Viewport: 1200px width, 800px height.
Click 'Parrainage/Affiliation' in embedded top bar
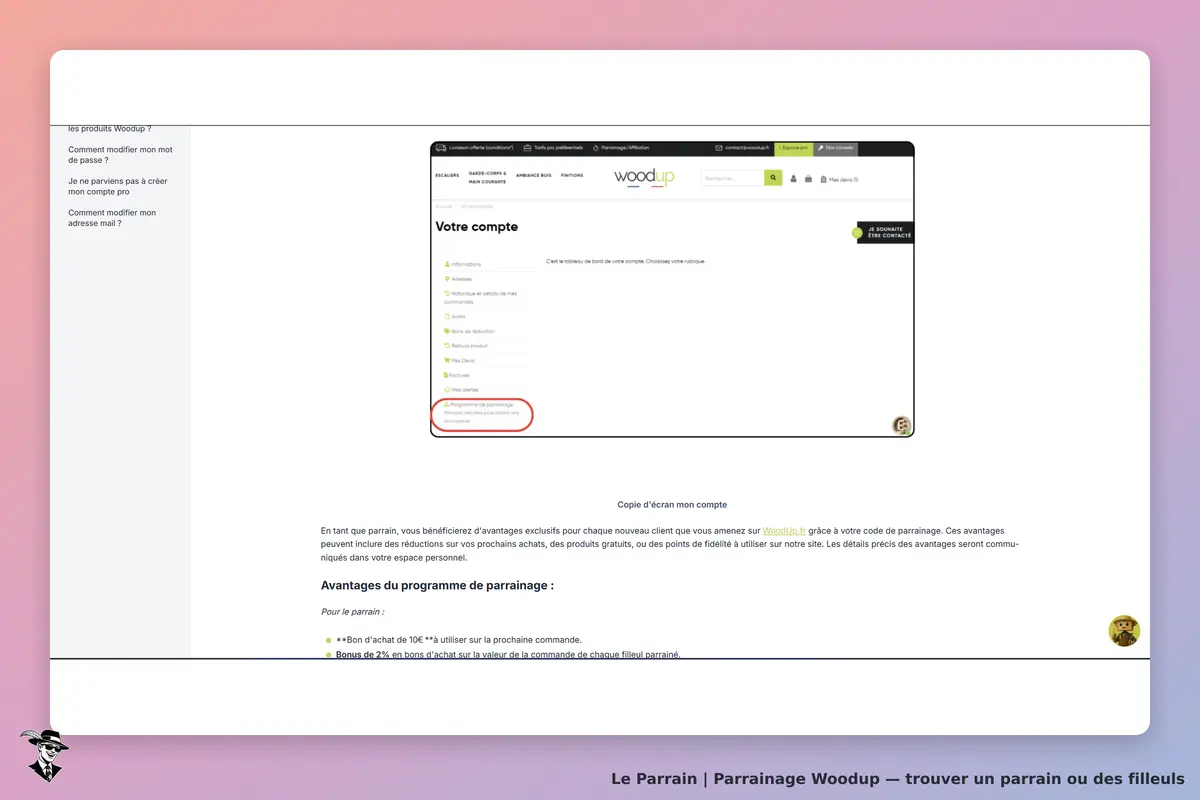(x=625, y=148)
